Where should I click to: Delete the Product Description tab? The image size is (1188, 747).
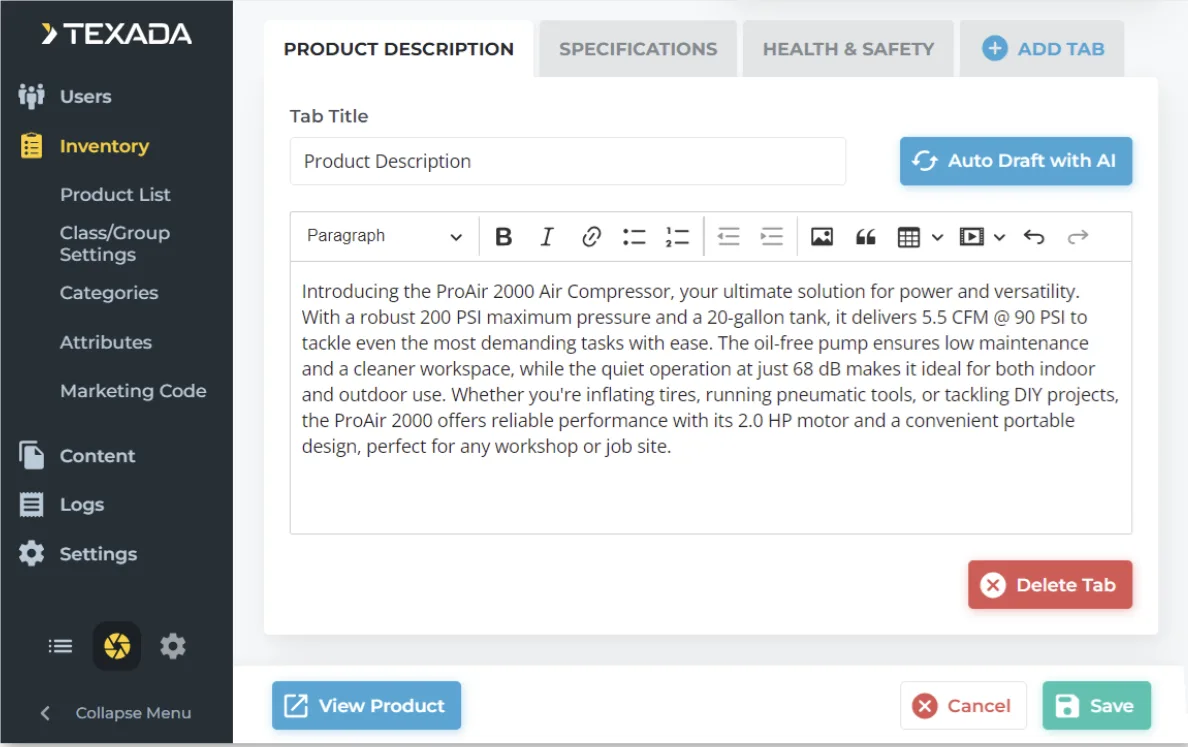[x=1049, y=585]
